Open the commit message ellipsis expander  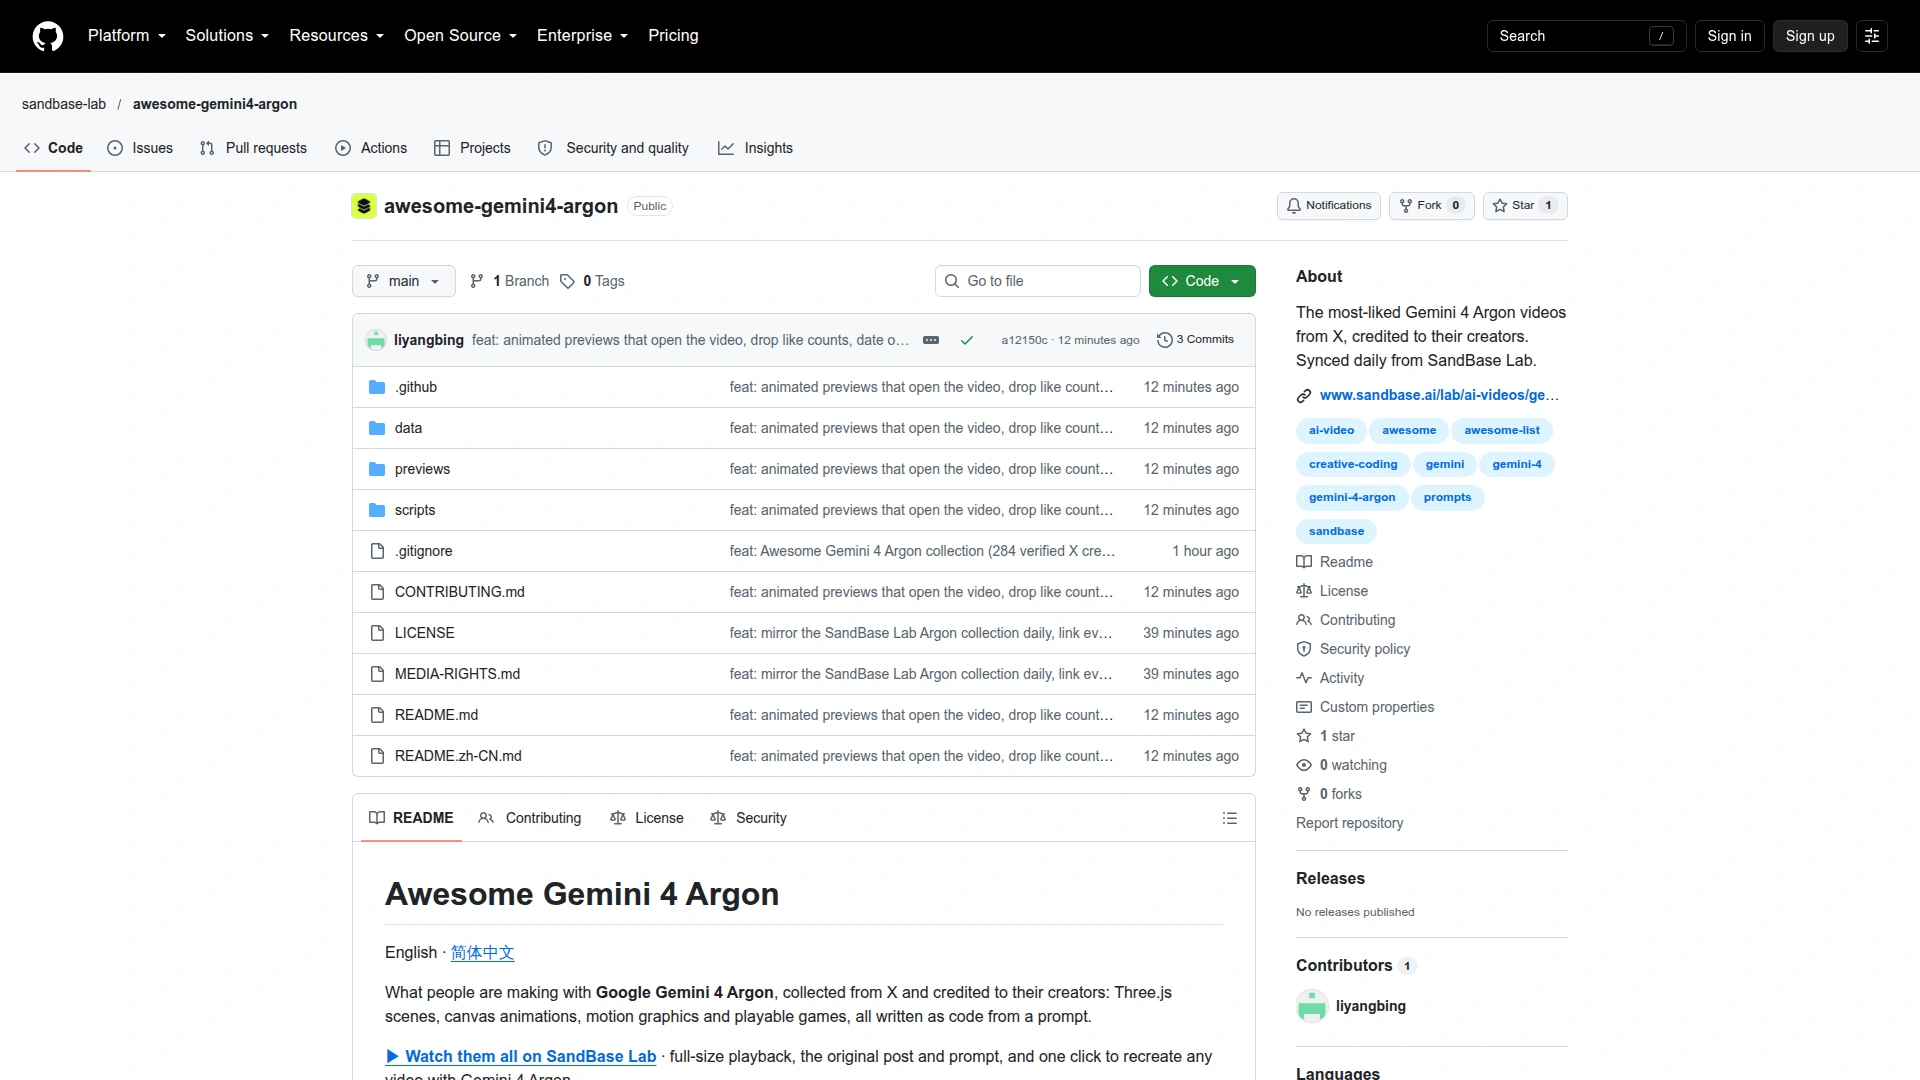click(931, 340)
